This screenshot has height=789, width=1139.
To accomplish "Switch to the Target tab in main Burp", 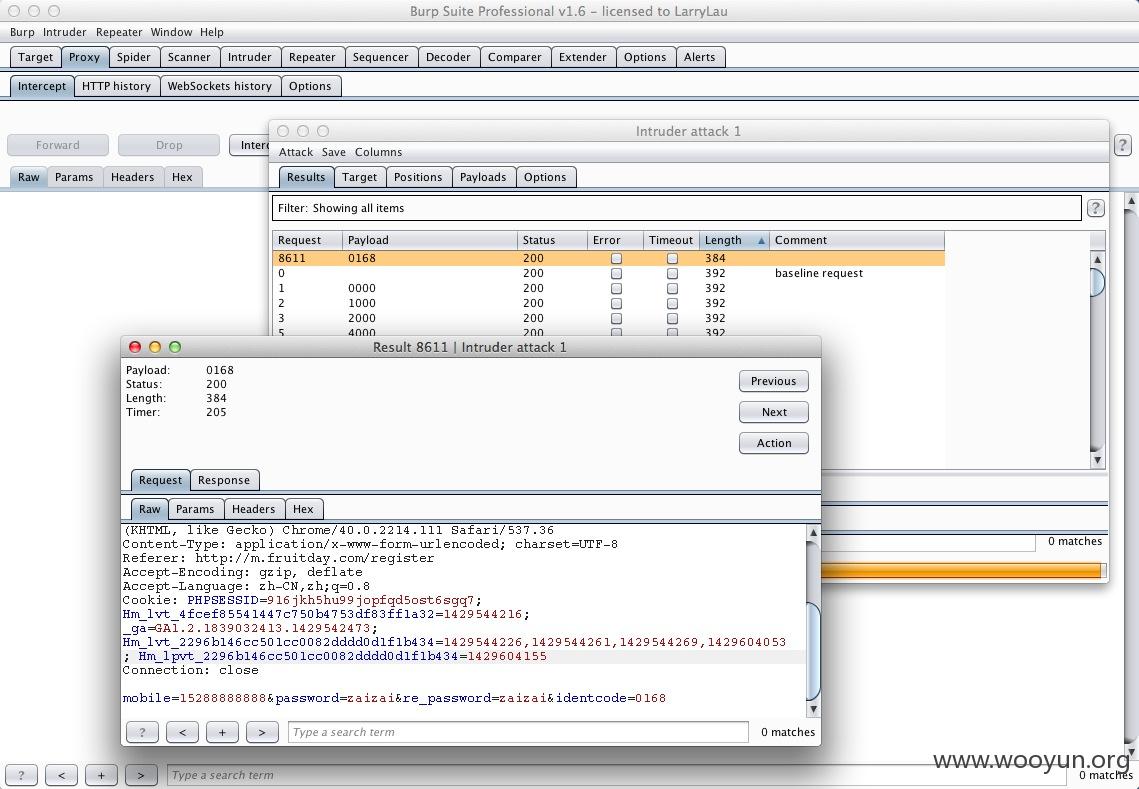I will 36,57.
